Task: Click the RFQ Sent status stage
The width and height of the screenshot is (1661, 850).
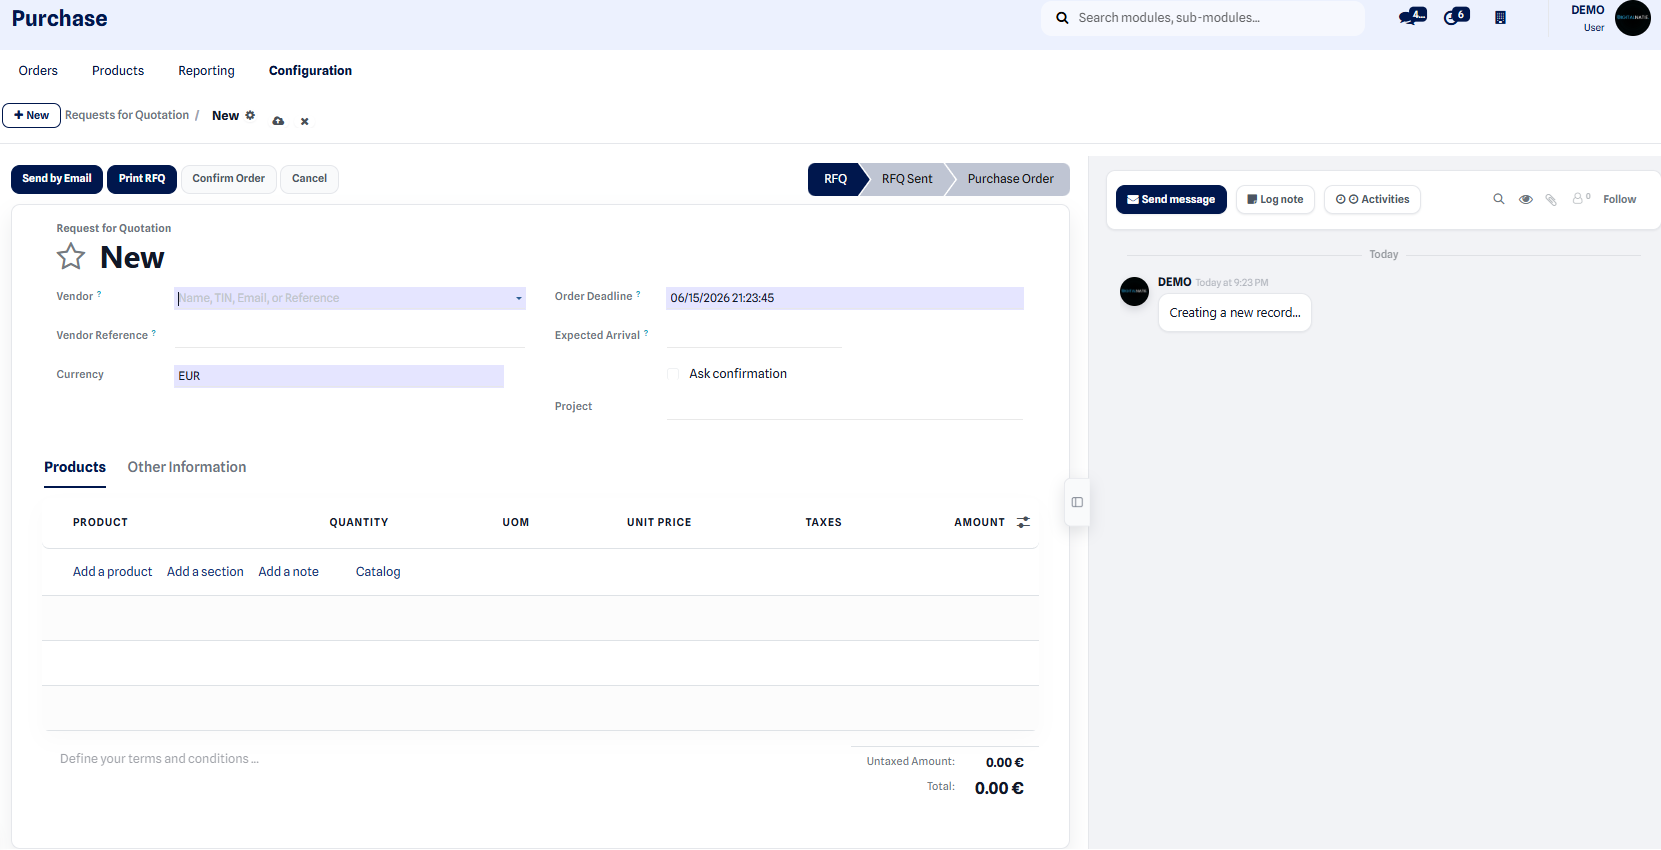Action: pyautogui.click(x=907, y=179)
